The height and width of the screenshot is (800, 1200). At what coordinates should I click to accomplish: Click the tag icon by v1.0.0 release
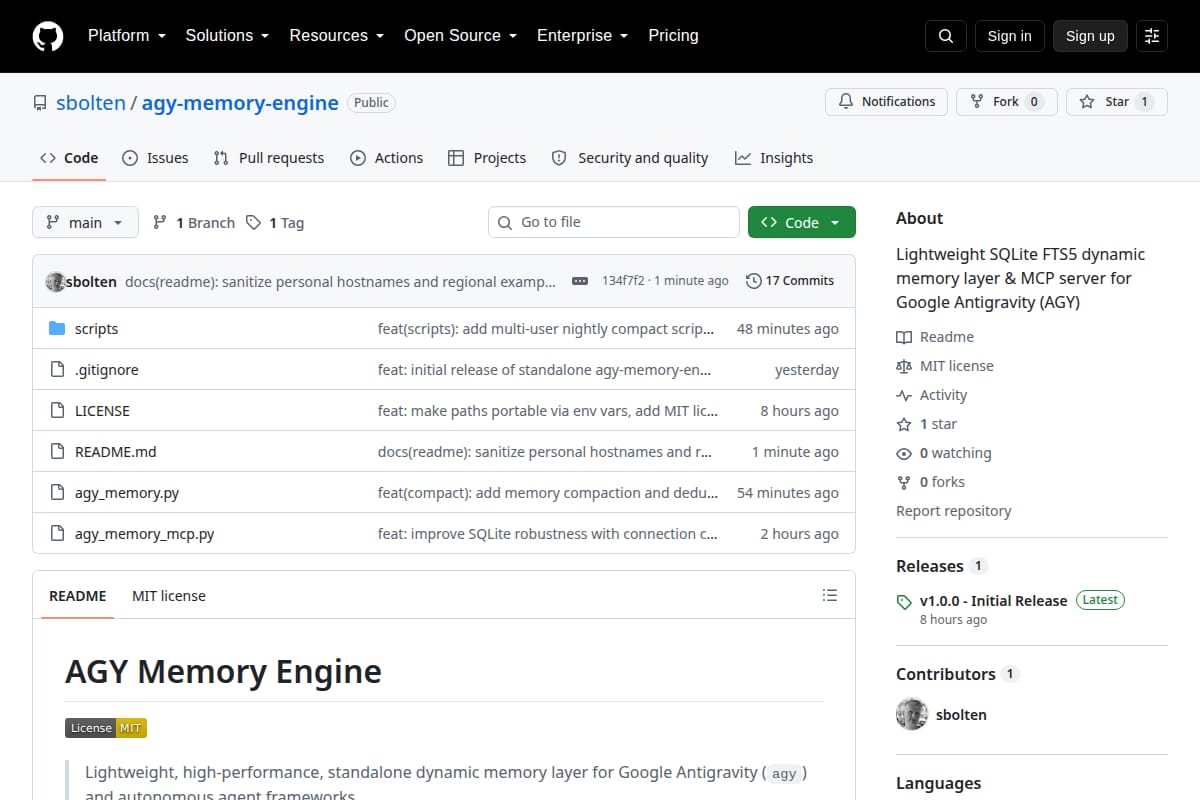pyautogui.click(x=904, y=602)
